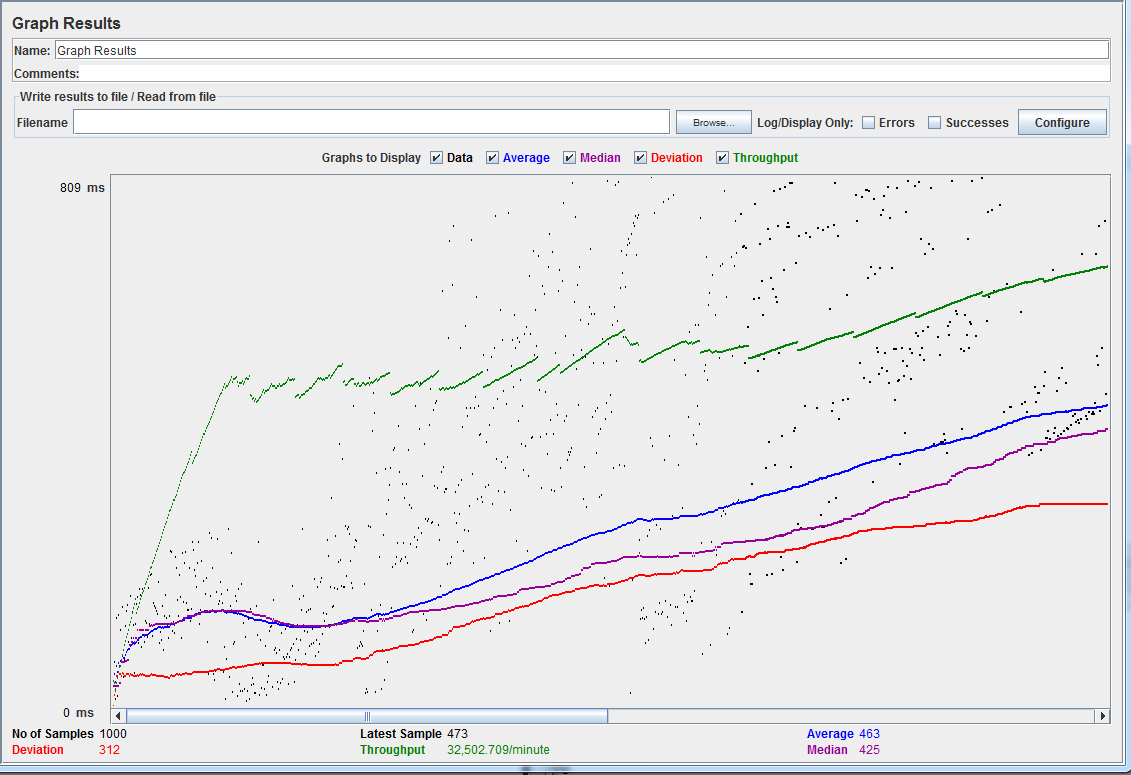
Task: Click the Average value 463
Action: click(x=869, y=734)
